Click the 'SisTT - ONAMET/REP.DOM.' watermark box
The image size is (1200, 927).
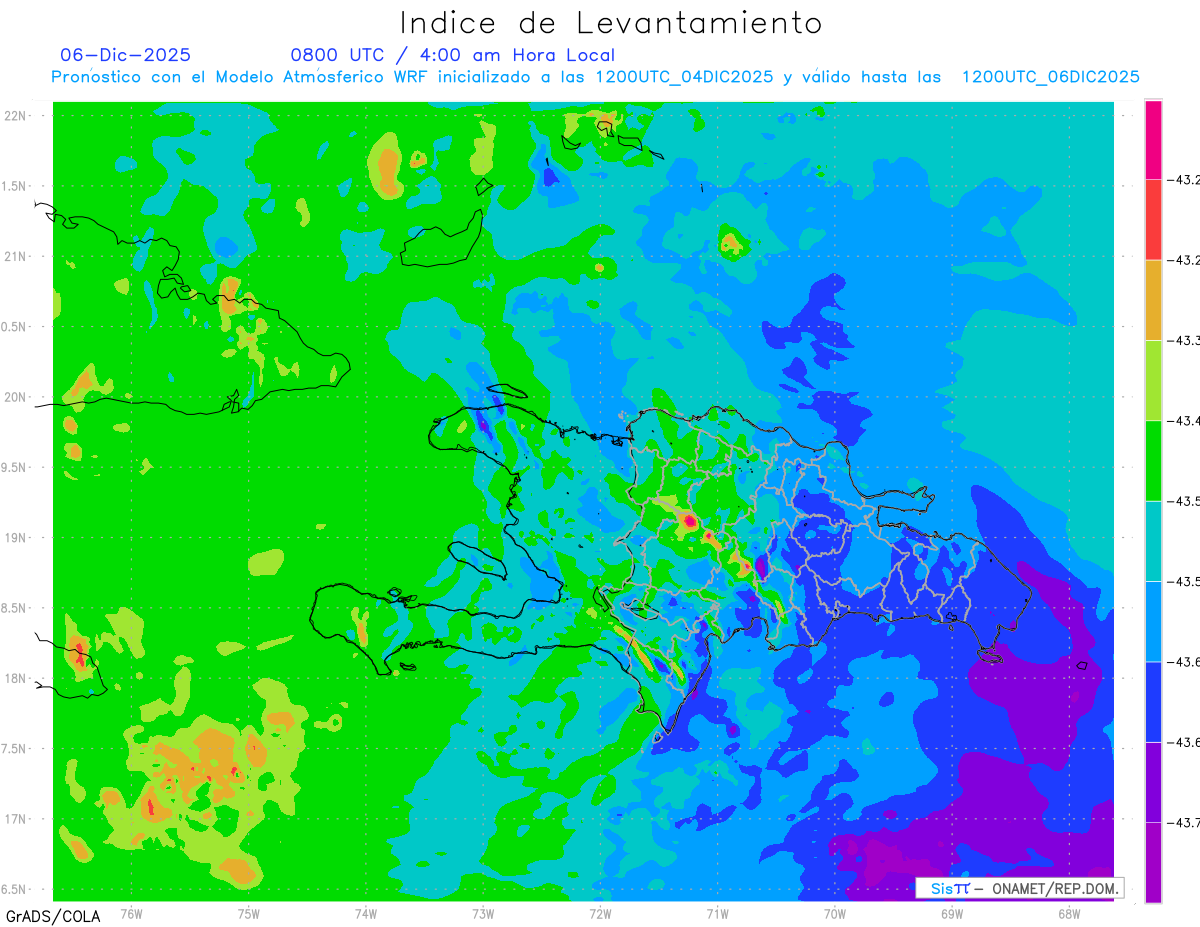coord(1019,888)
